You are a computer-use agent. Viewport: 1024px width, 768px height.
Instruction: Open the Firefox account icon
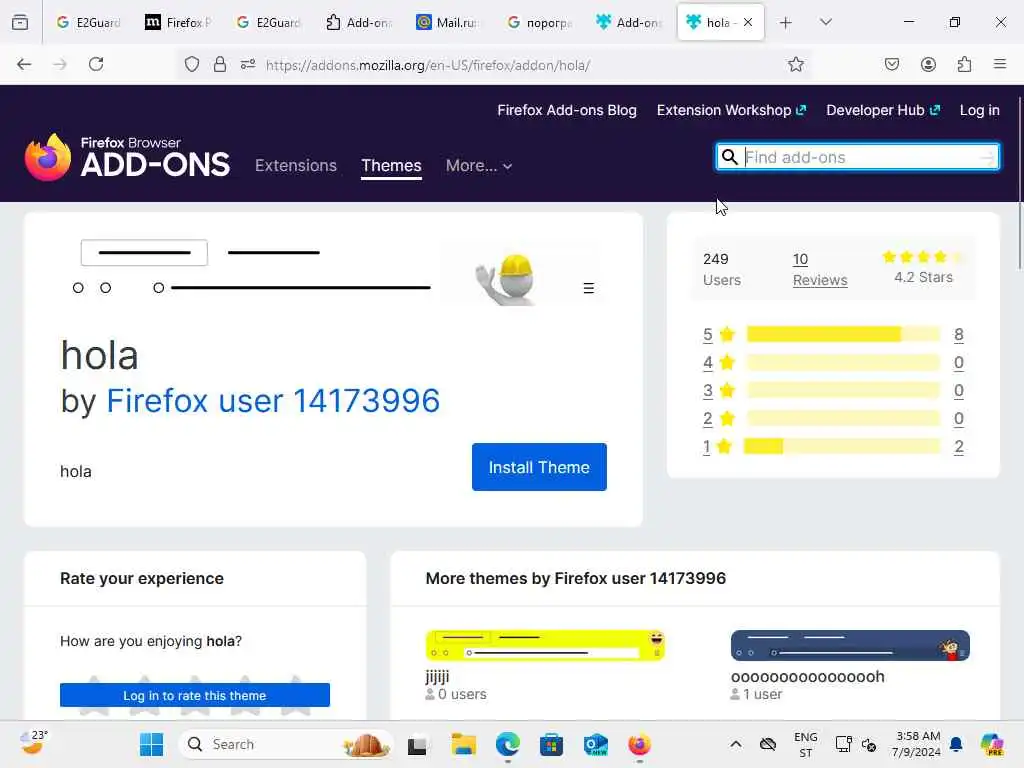(x=928, y=64)
